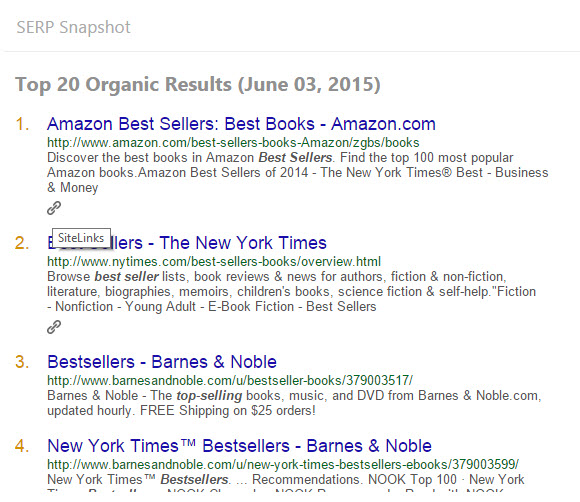The height and width of the screenshot is (502, 580).
Task: Visit the amazon.com zgbs/books green URL
Action: pos(233,143)
